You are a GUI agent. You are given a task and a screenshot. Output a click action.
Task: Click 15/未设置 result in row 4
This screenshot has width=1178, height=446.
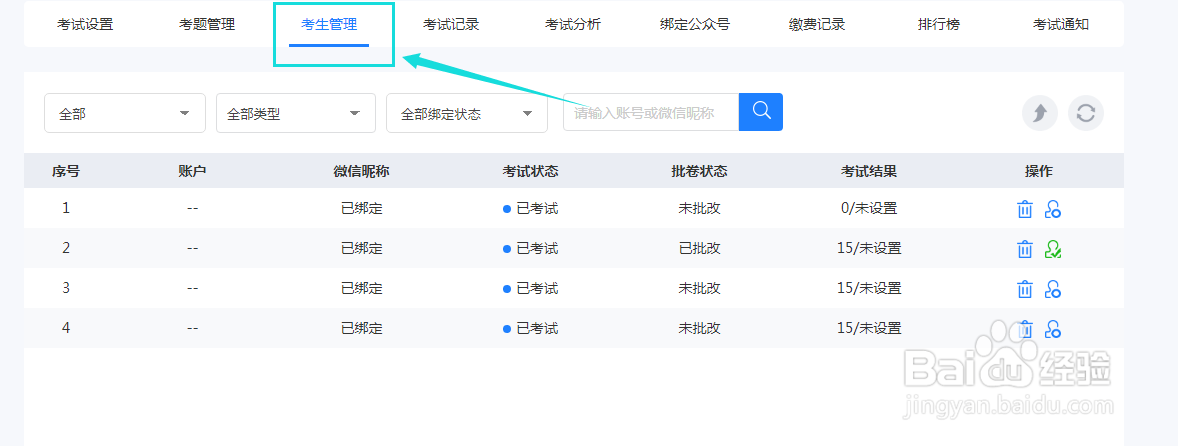pos(869,328)
